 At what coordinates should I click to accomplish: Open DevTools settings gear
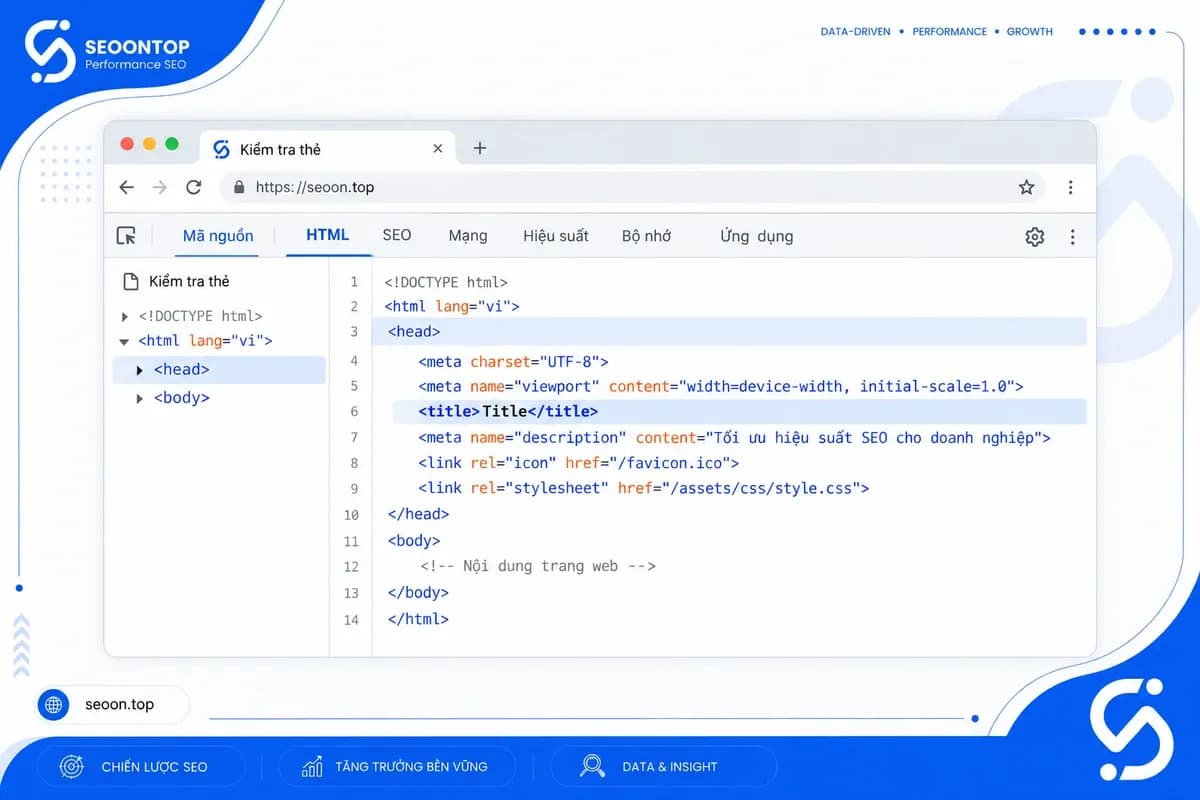point(1035,237)
